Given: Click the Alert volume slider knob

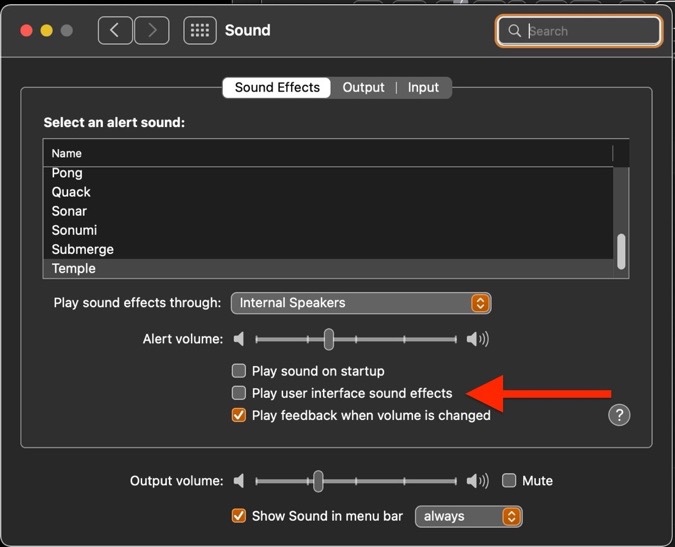Looking at the screenshot, I should [328, 340].
